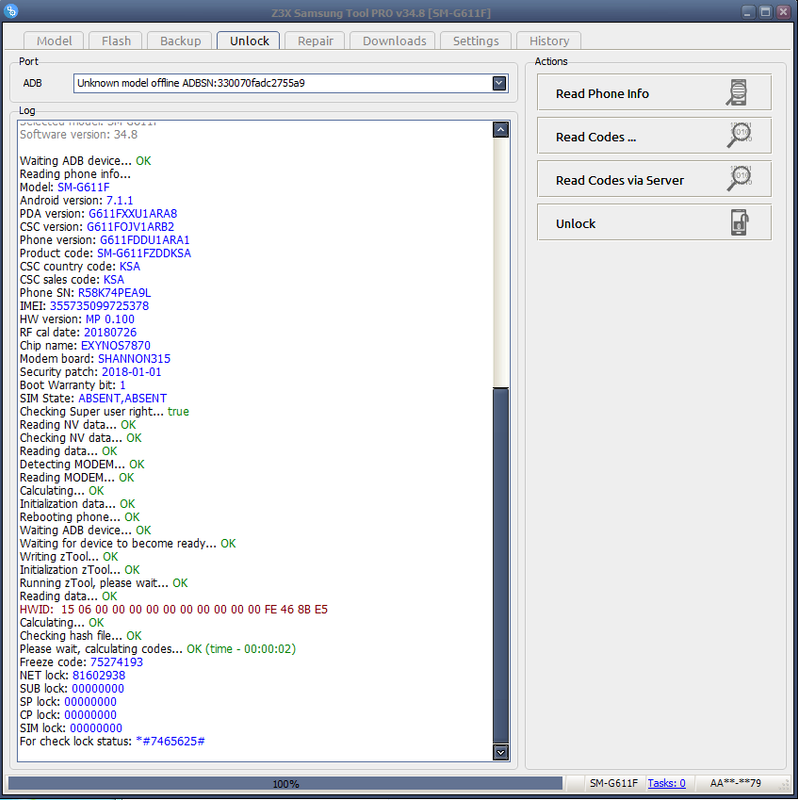Screen dimensions: 798x800
Task: Click the RF cal date 20180726
Action: [x=110, y=333]
